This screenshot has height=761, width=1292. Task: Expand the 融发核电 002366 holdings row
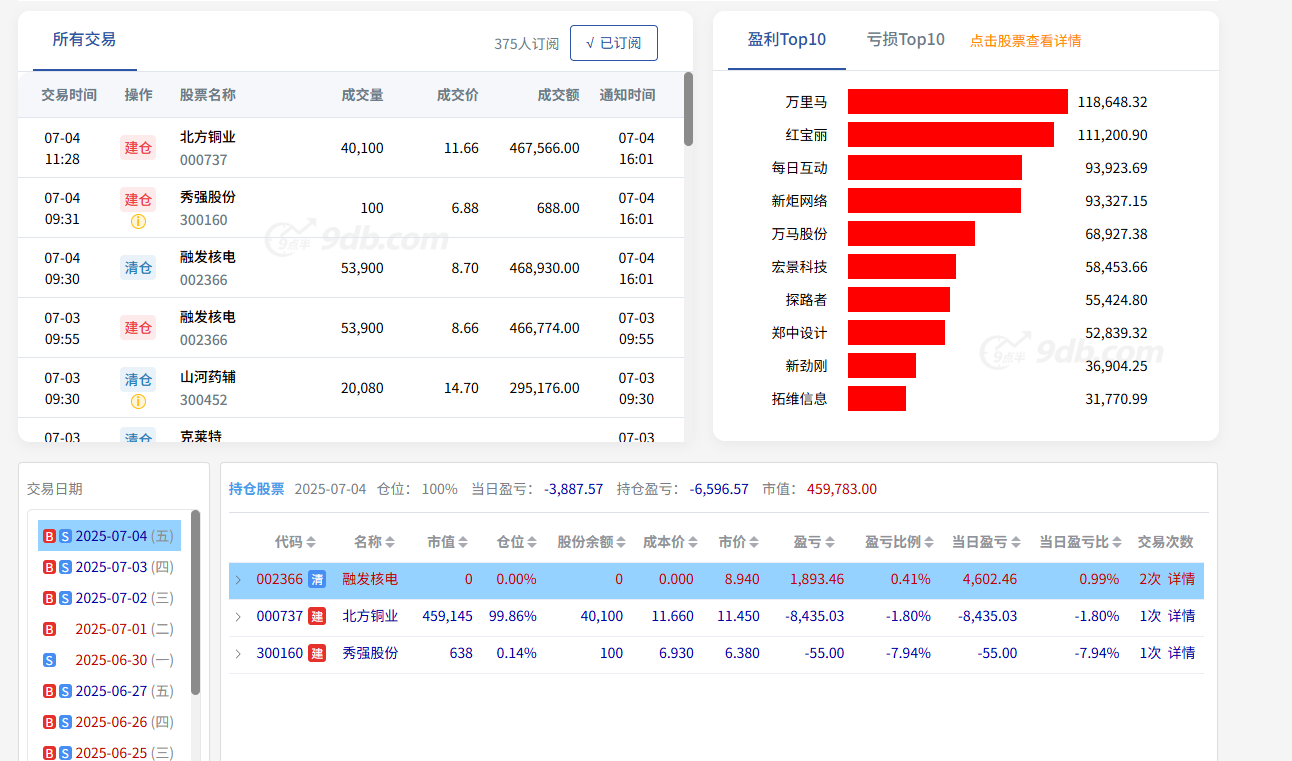pyautogui.click(x=238, y=580)
